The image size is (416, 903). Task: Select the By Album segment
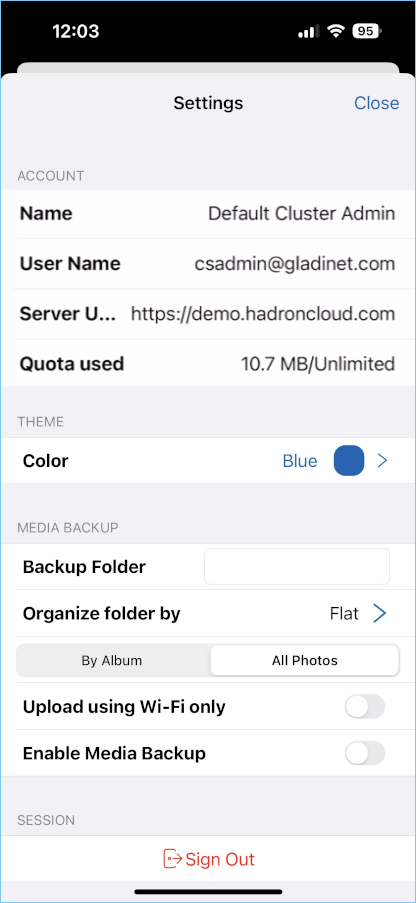coord(112,661)
